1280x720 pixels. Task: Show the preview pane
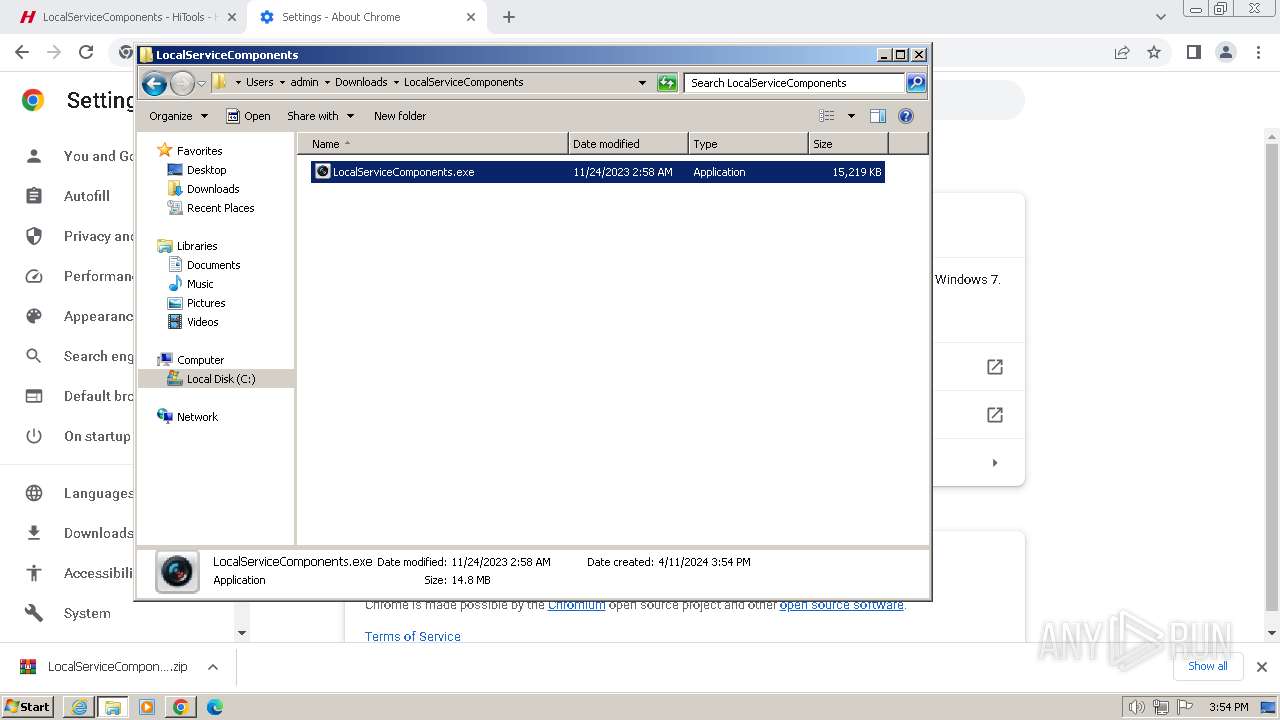click(878, 116)
